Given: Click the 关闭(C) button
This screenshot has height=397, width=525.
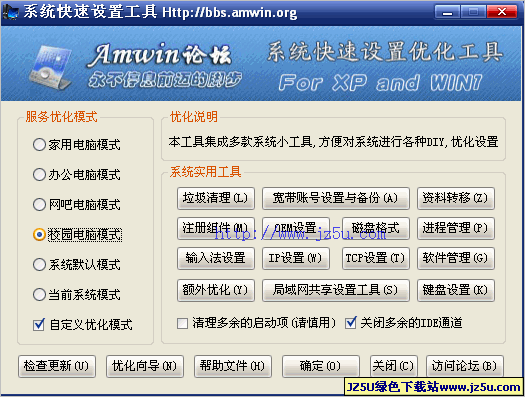Looking at the screenshot, I should pos(394,366).
